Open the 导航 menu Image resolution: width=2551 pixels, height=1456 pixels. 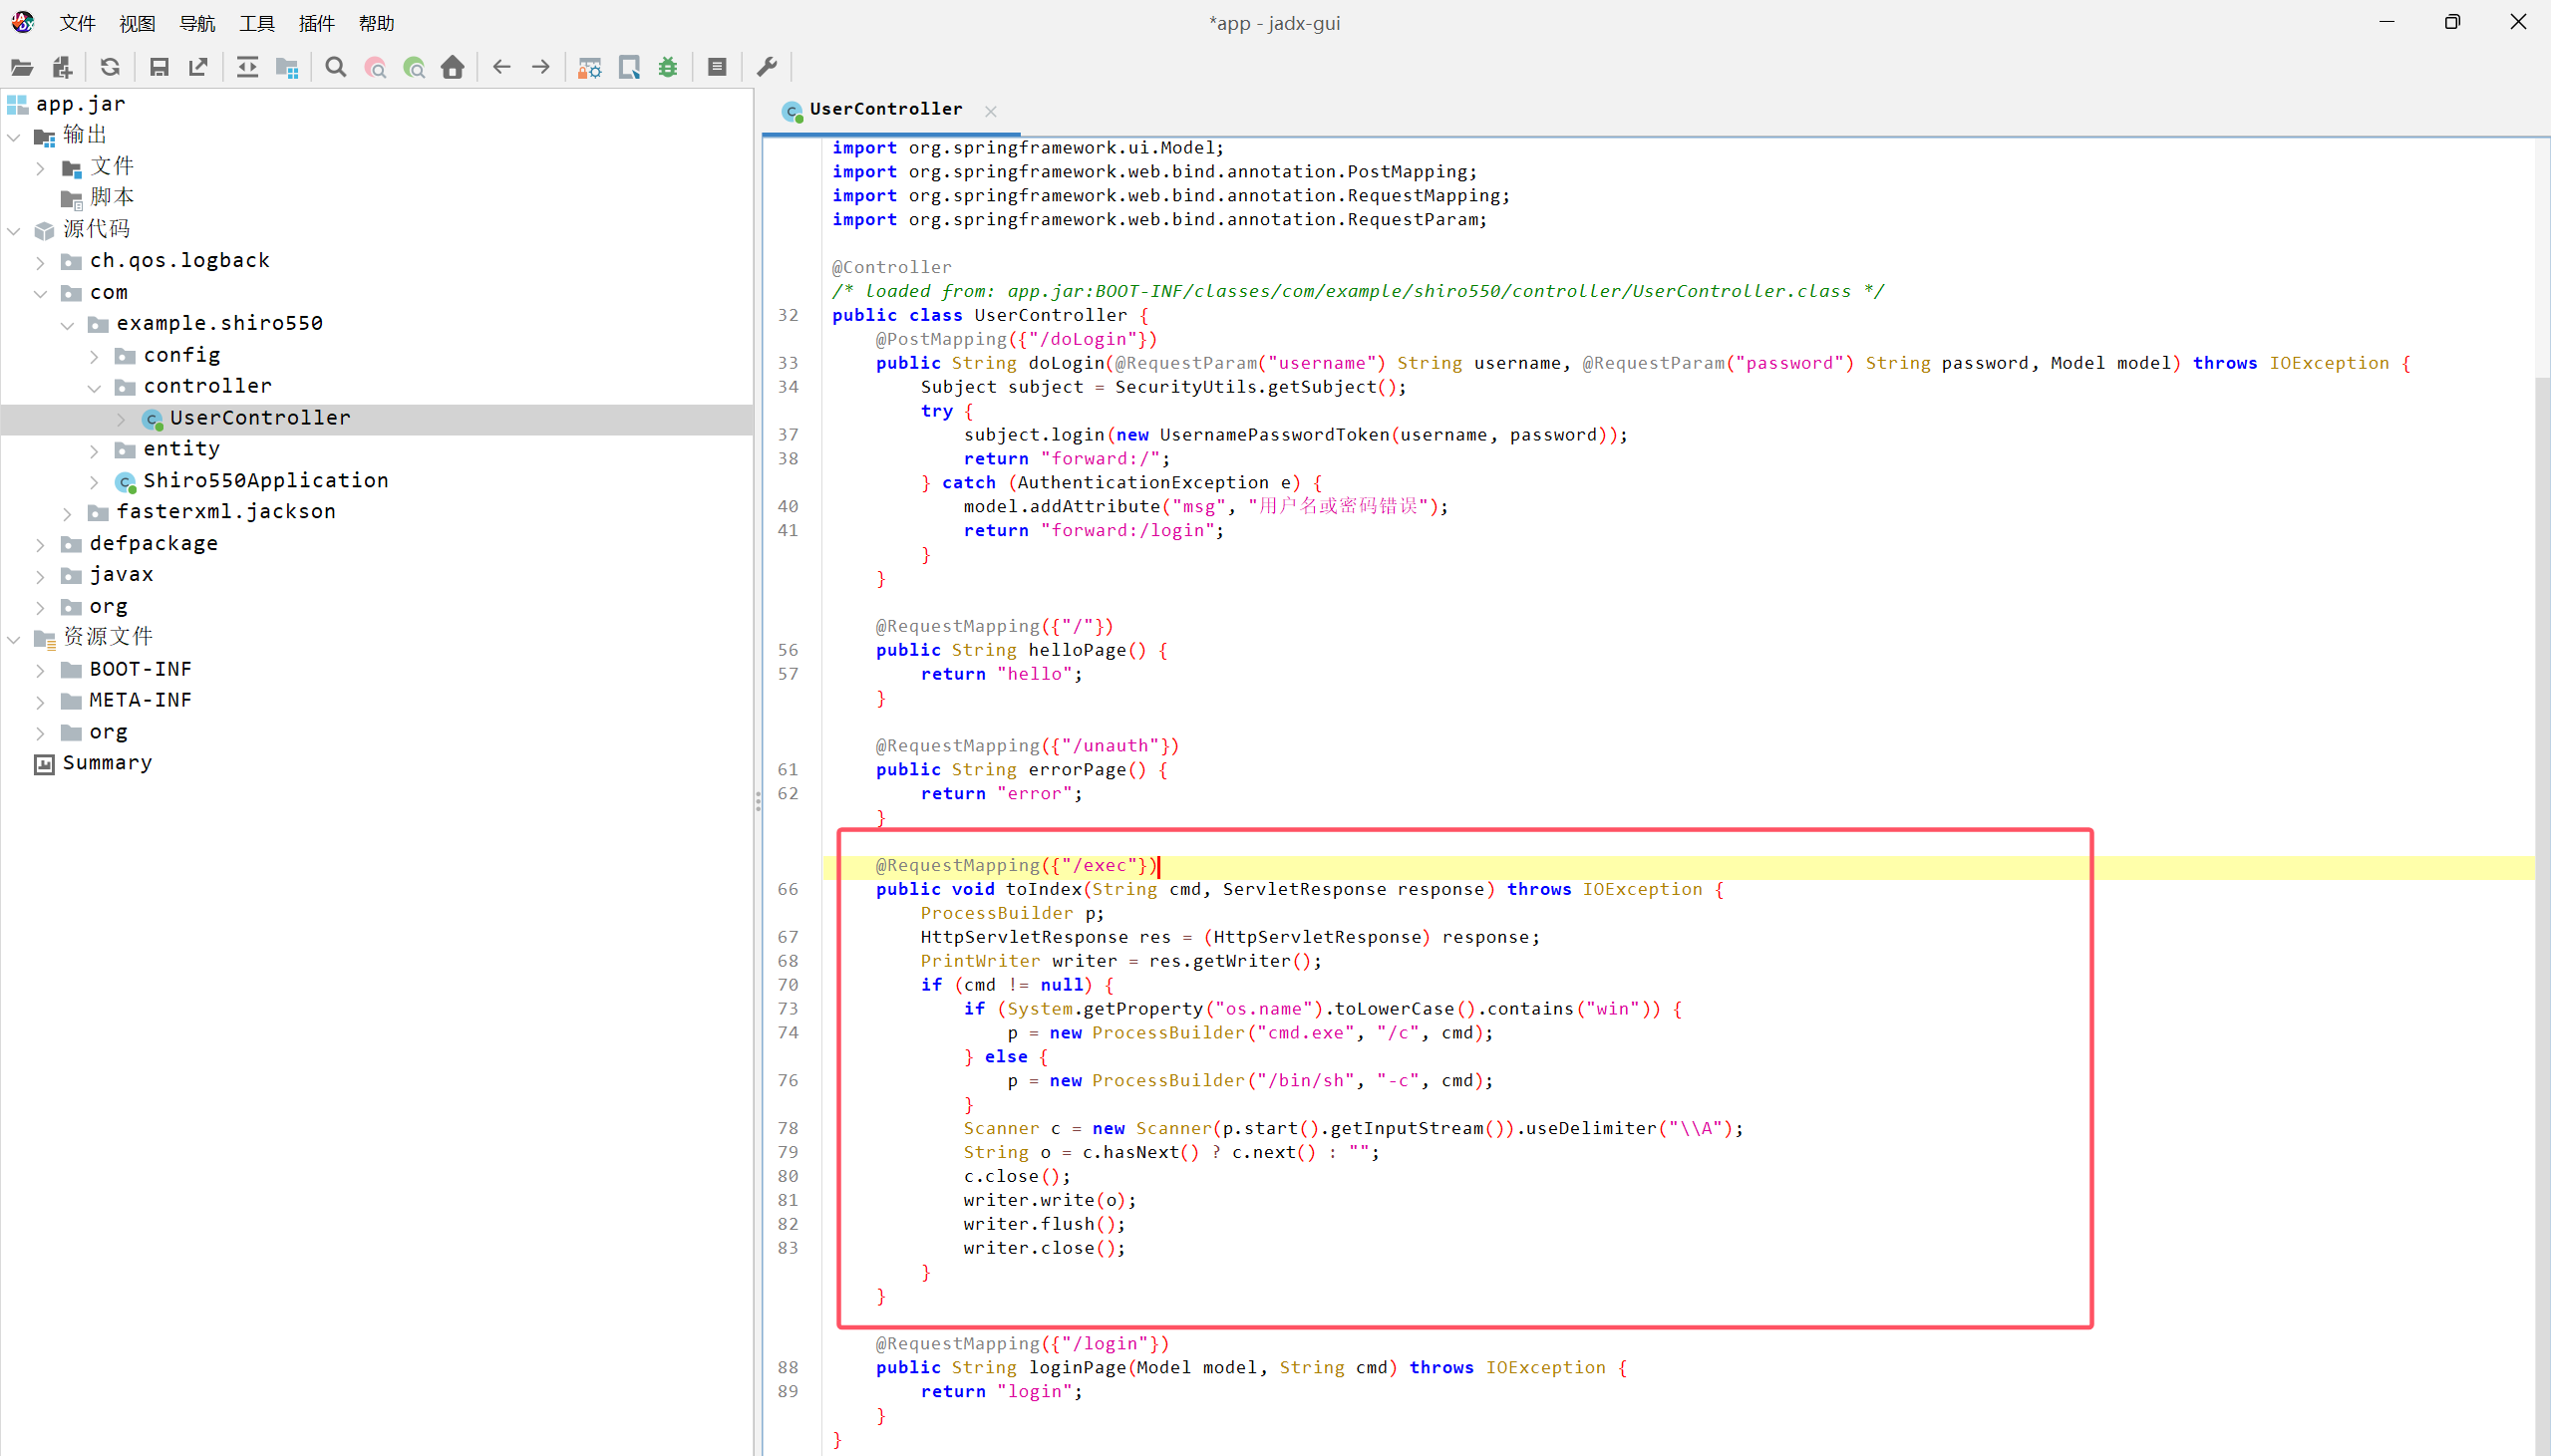tap(197, 23)
